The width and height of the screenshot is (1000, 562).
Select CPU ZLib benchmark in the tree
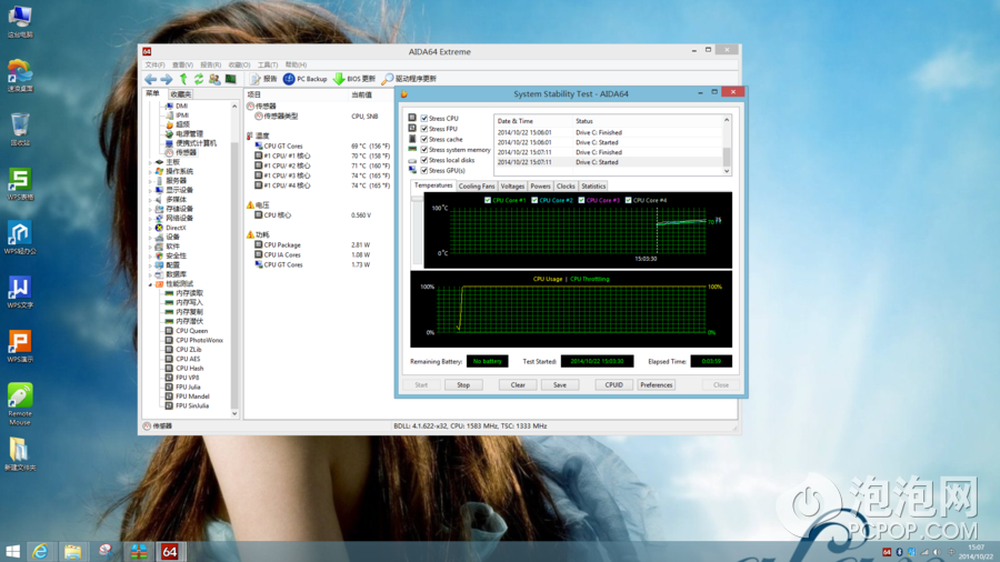(x=184, y=350)
